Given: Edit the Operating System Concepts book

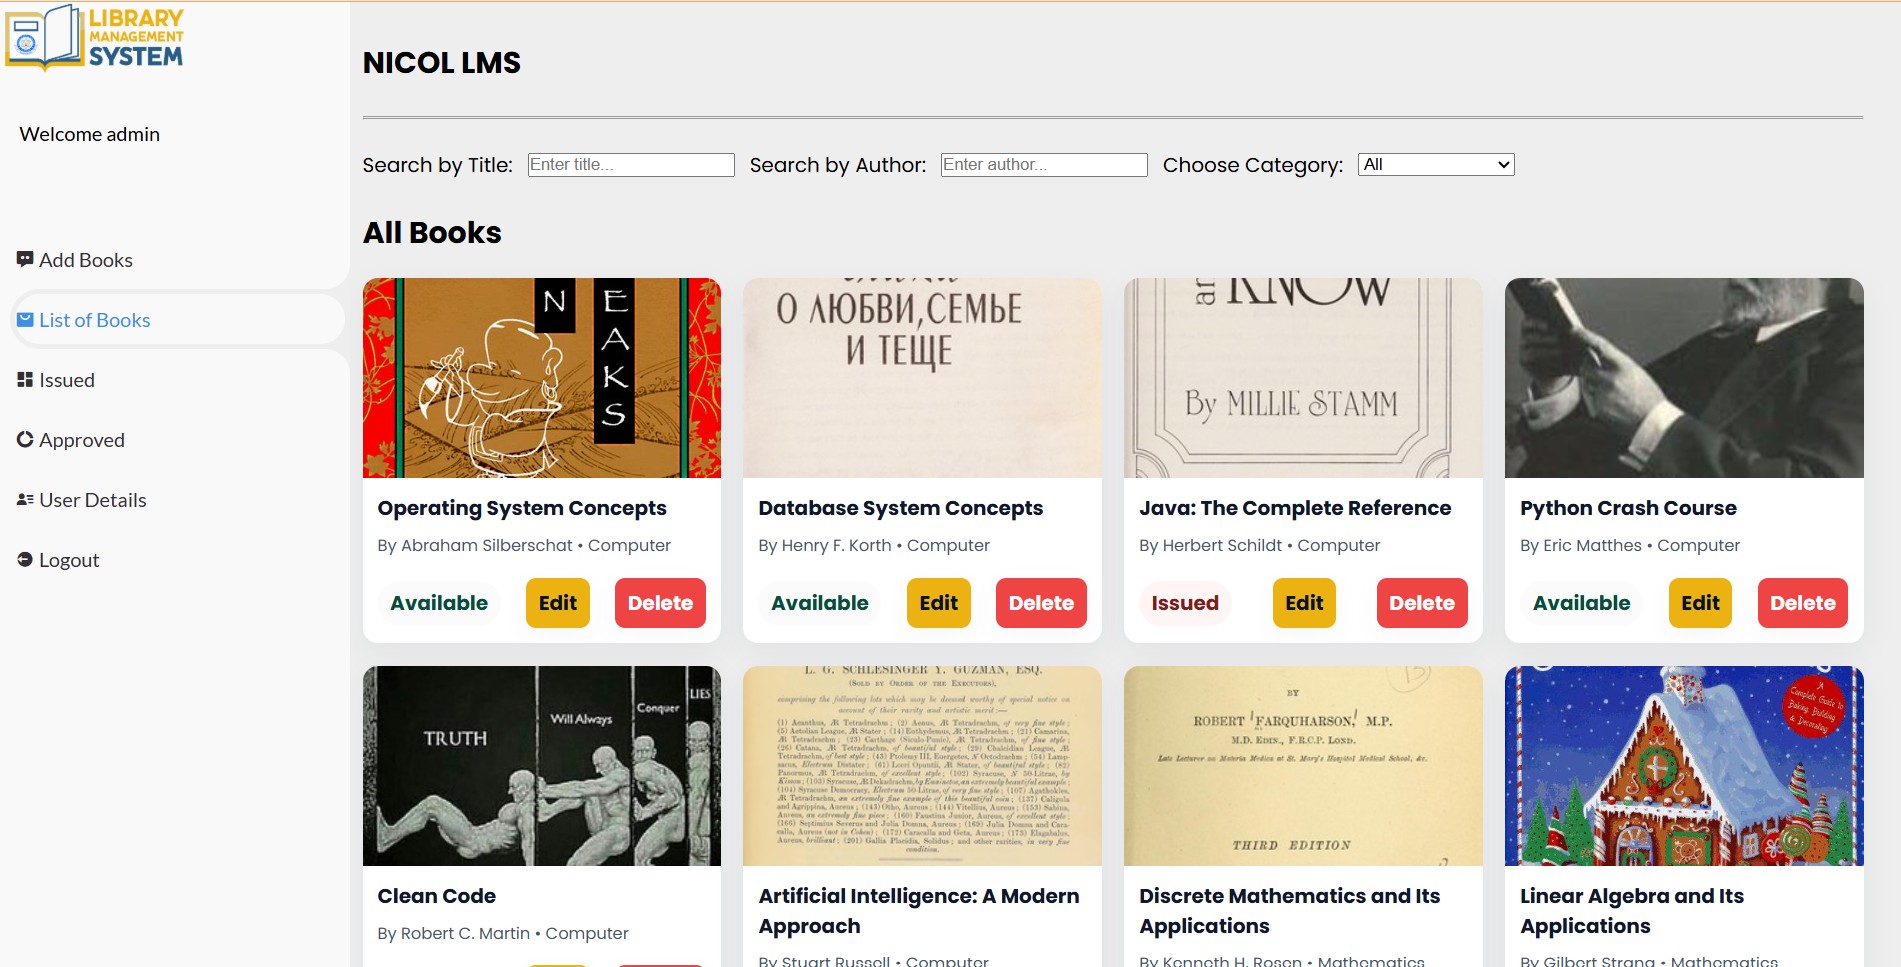Looking at the screenshot, I should click(557, 602).
